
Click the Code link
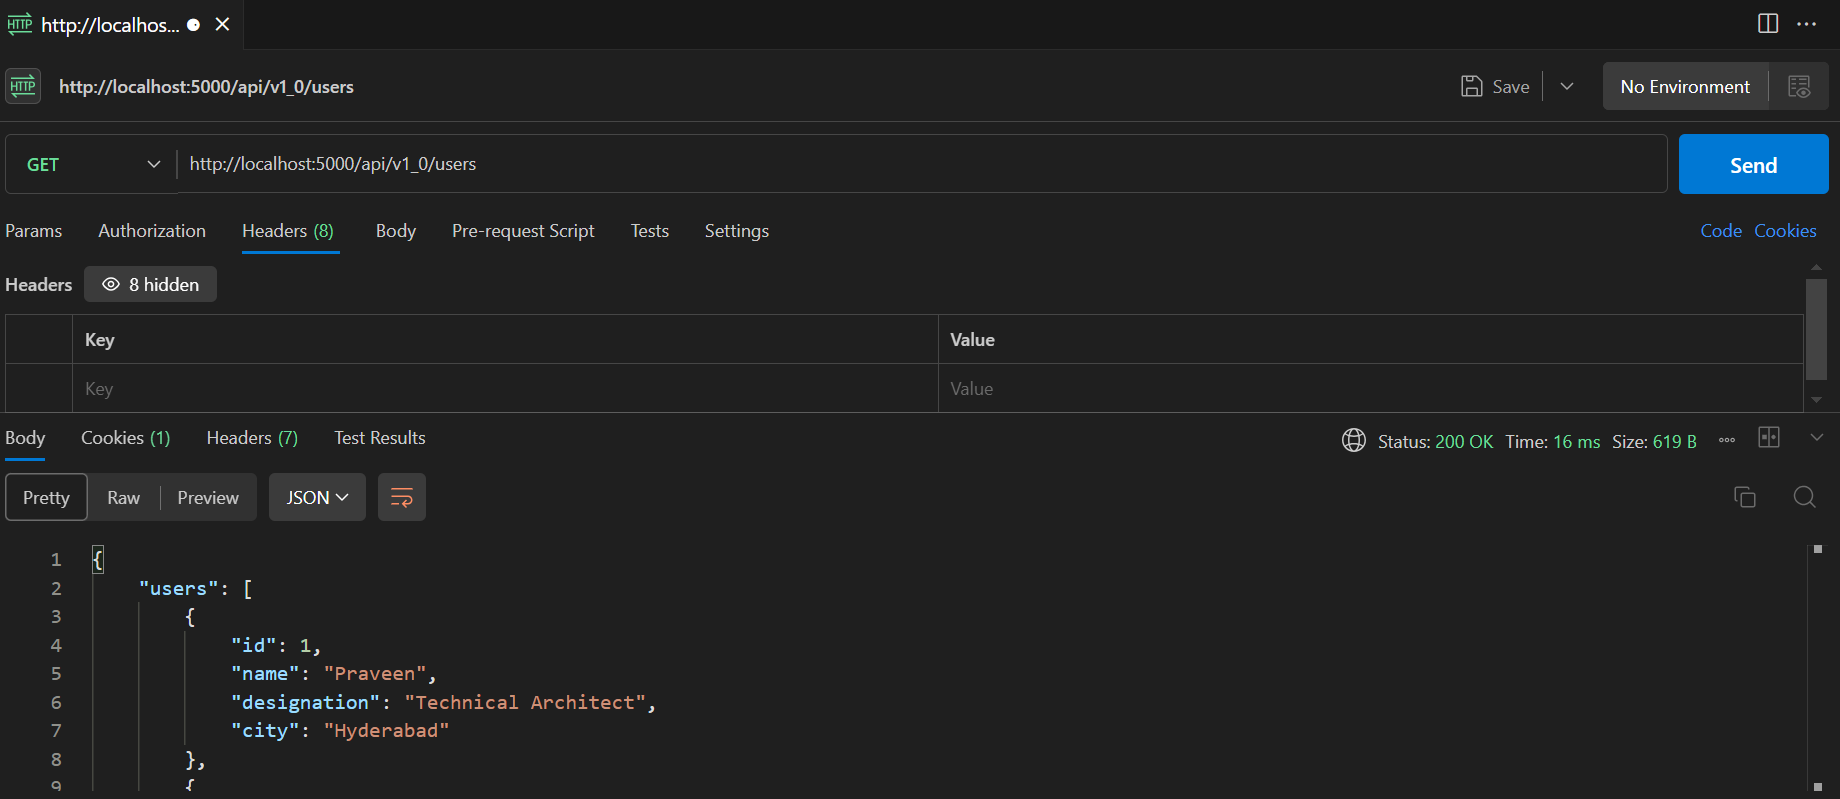(1721, 231)
